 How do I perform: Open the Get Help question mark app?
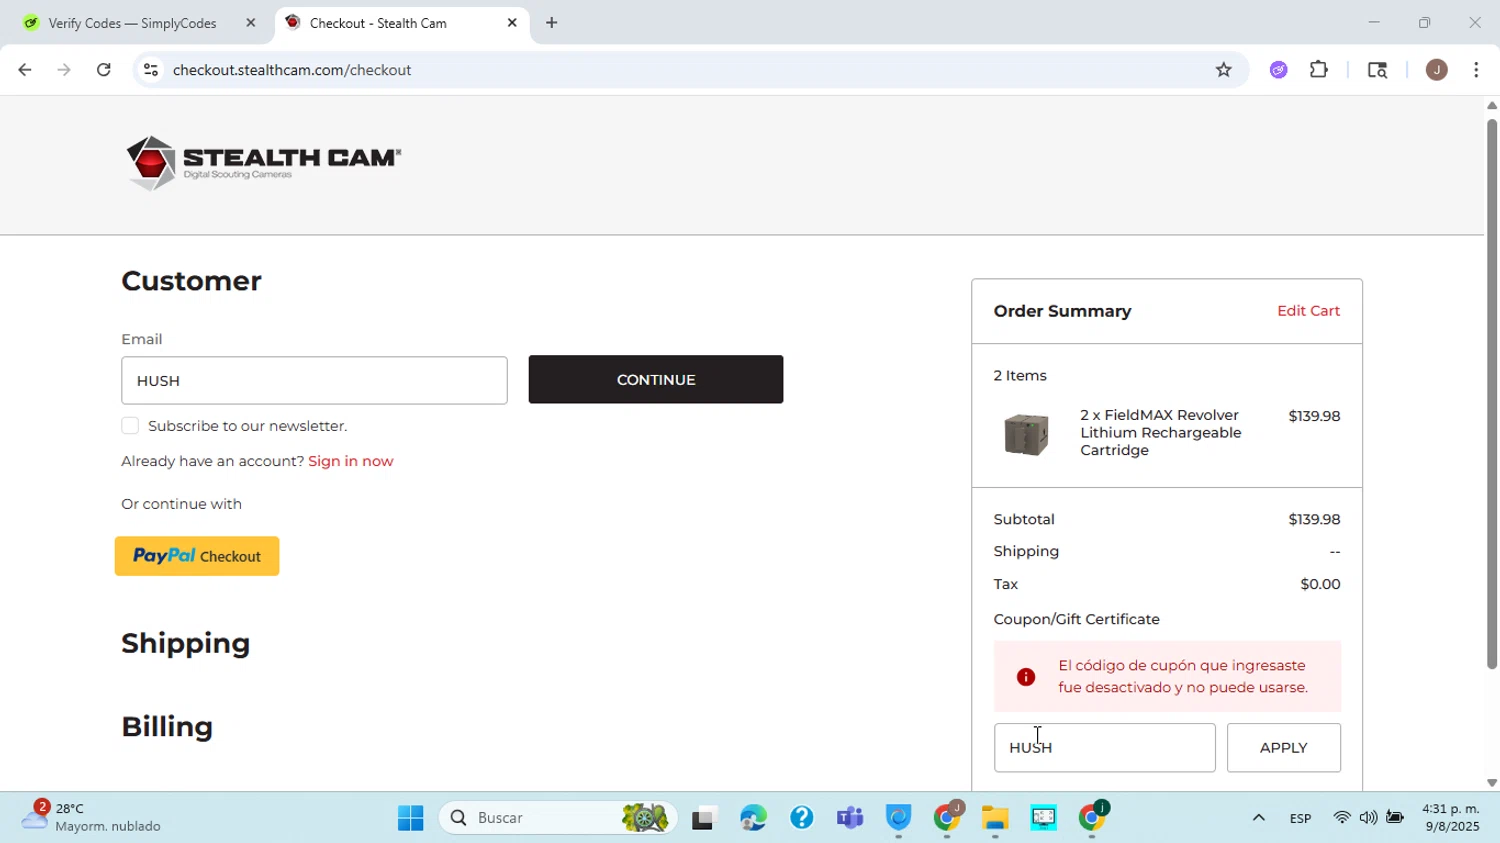point(801,818)
